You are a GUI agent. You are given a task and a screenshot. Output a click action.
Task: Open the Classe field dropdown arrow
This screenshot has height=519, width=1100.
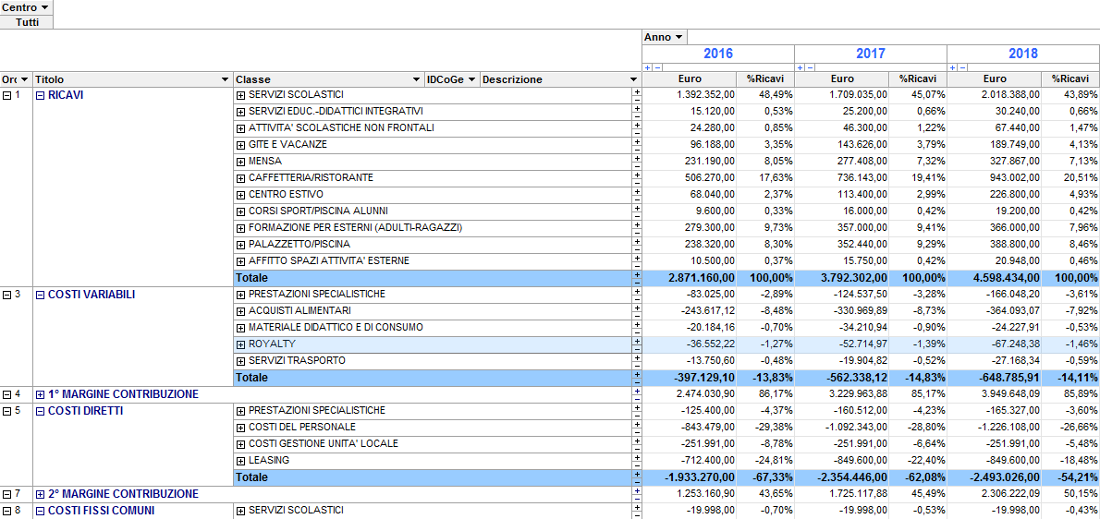pos(417,80)
